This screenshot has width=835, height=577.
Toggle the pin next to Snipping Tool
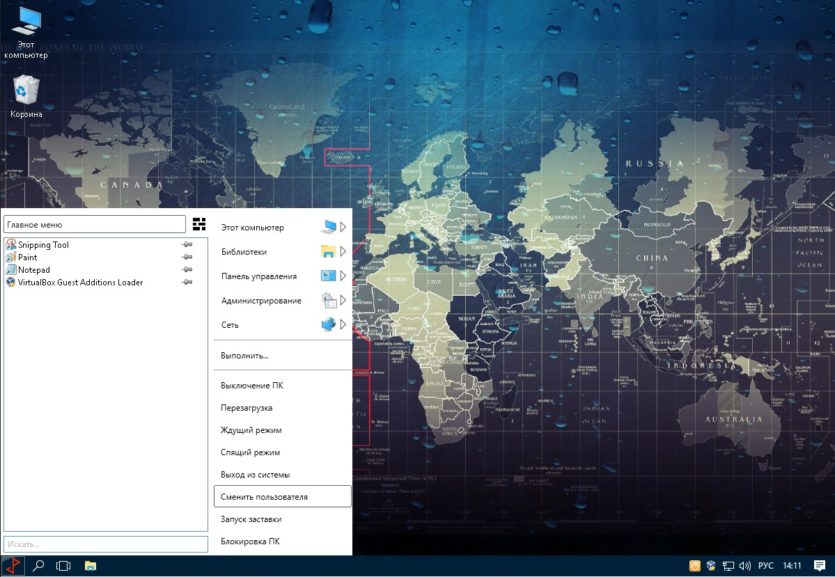pyautogui.click(x=187, y=244)
